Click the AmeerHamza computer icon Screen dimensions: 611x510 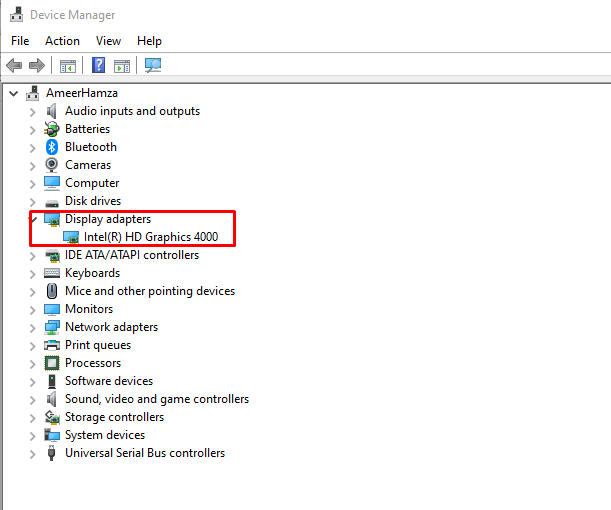click(x=33, y=93)
